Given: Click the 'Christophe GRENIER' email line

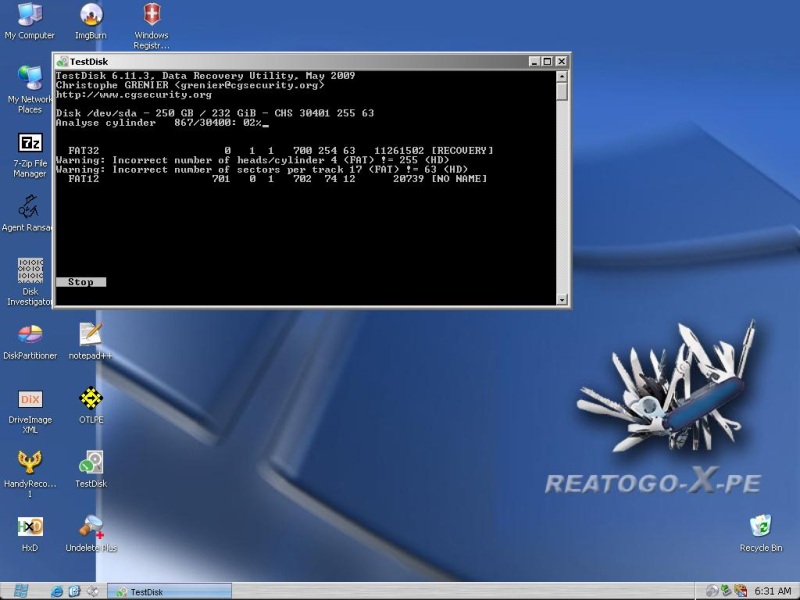Looking at the screenshot, I should click(x=190, y=85).
